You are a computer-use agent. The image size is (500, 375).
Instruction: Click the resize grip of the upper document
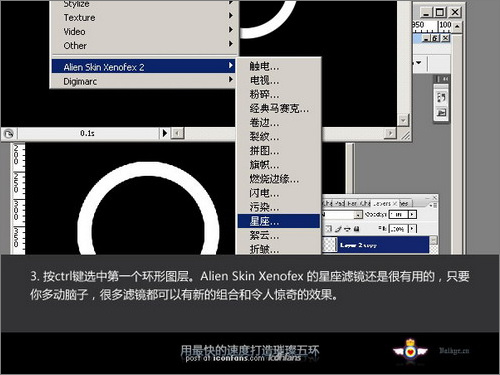(x=405, y=135)
